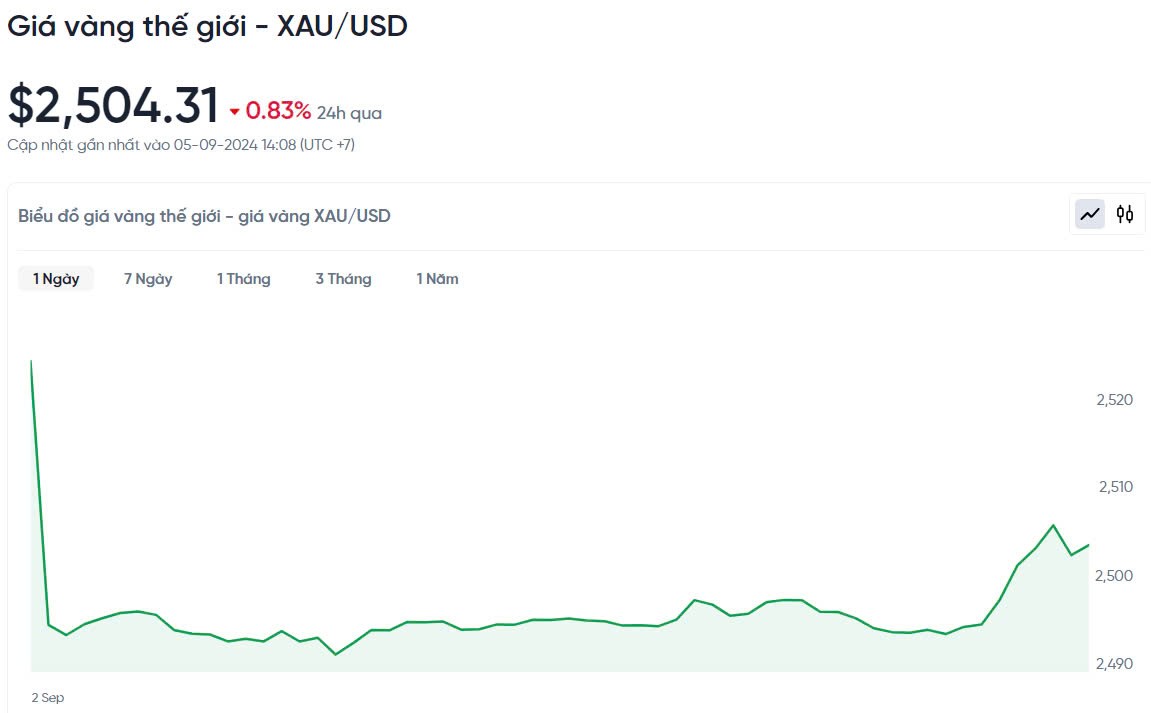1151x713 pixels.
Task: Click the 2,510 price axis label
Action: (x=1114, y=487)
